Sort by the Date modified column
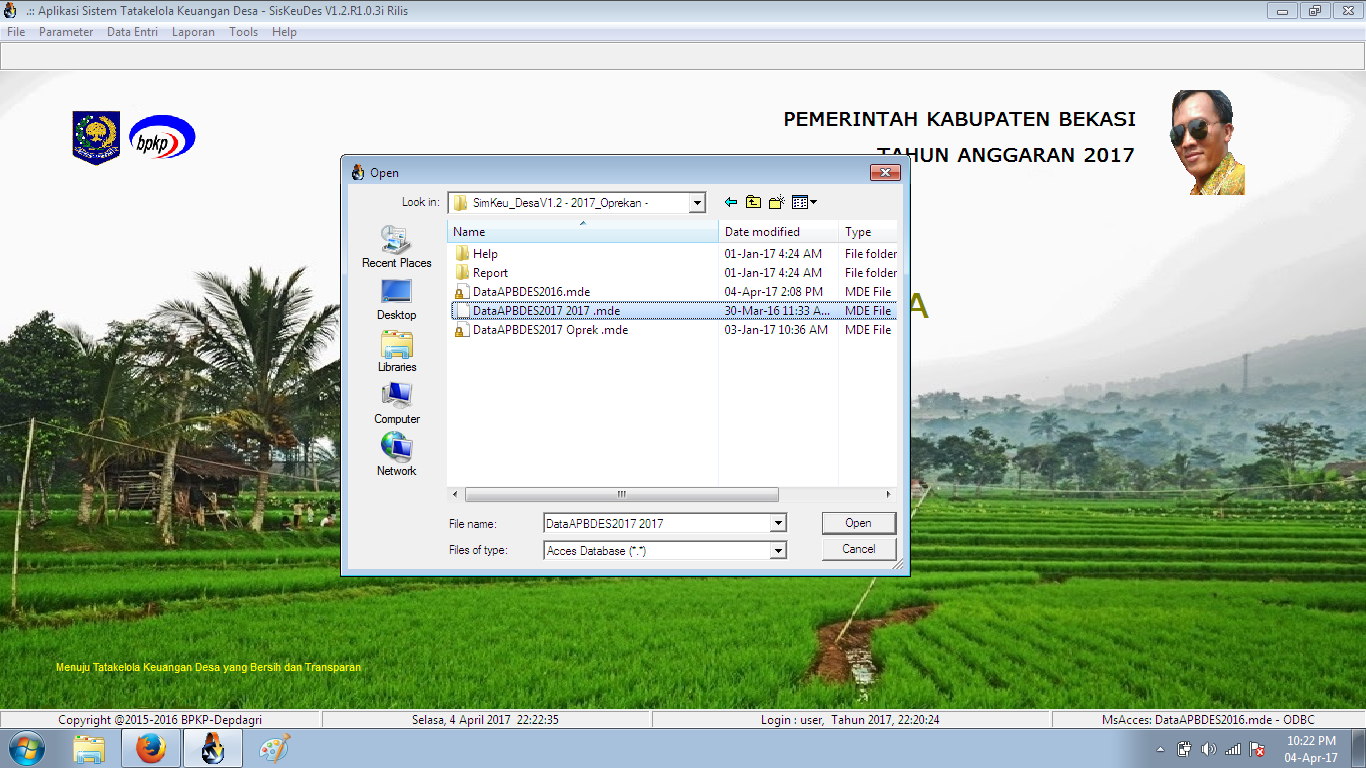The image size is (1366, 768). pyautogui.click(x=779, y=232)
